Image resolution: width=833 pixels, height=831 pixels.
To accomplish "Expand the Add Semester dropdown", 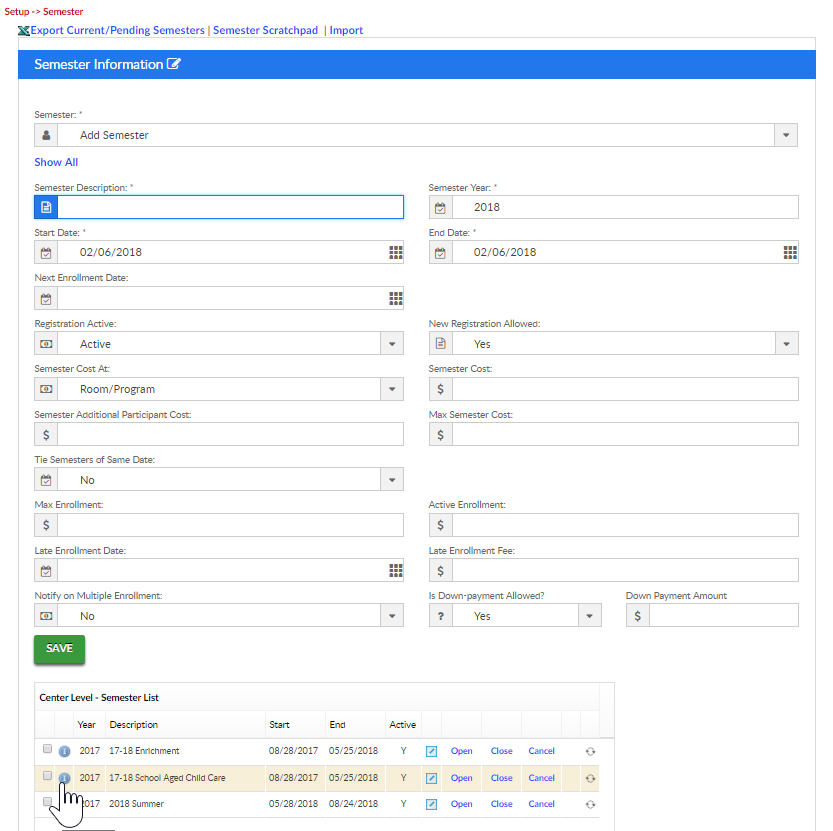I will pyautogui.click(x=786, y=135).
